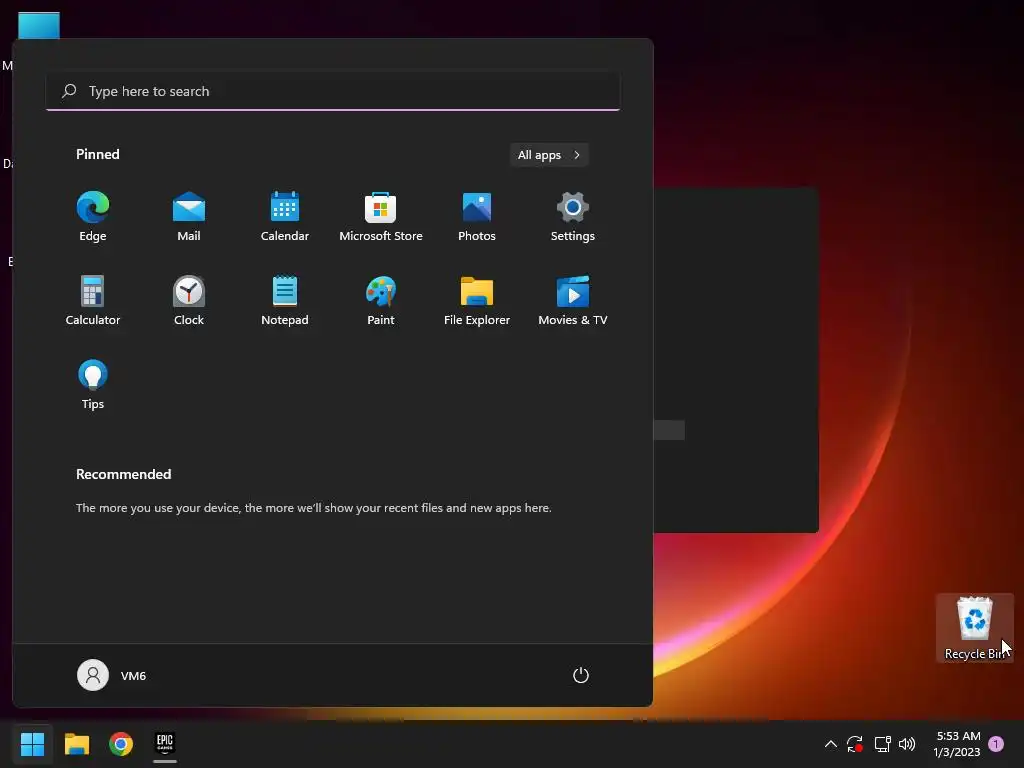Open Notepad from pinned apps
This screenshot has height=768, width=1024.
point(285,300)
